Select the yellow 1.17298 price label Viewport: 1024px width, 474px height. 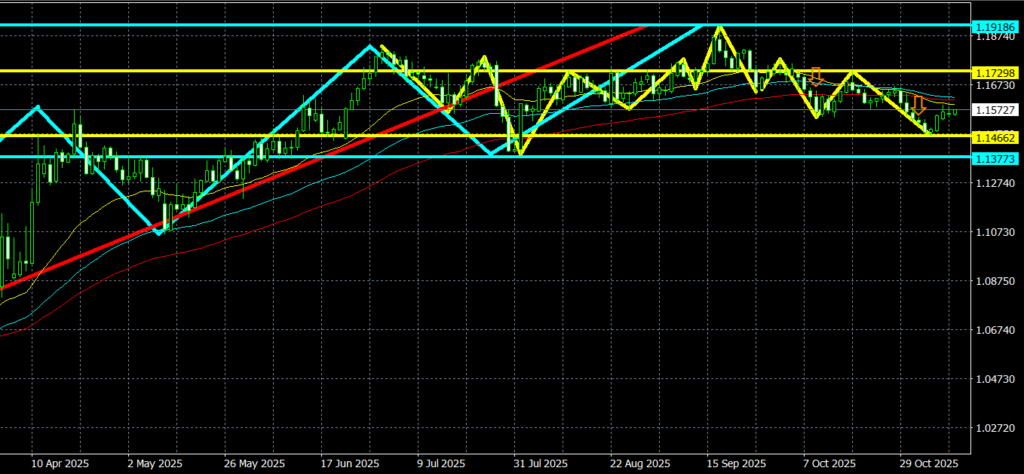(995, 72)
